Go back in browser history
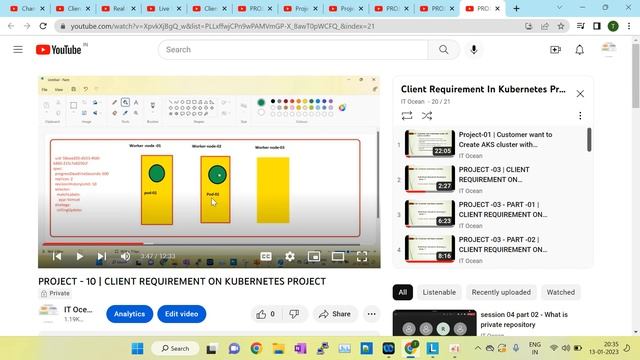The width and height of the screenshot is (640, 360). [11, 26]
